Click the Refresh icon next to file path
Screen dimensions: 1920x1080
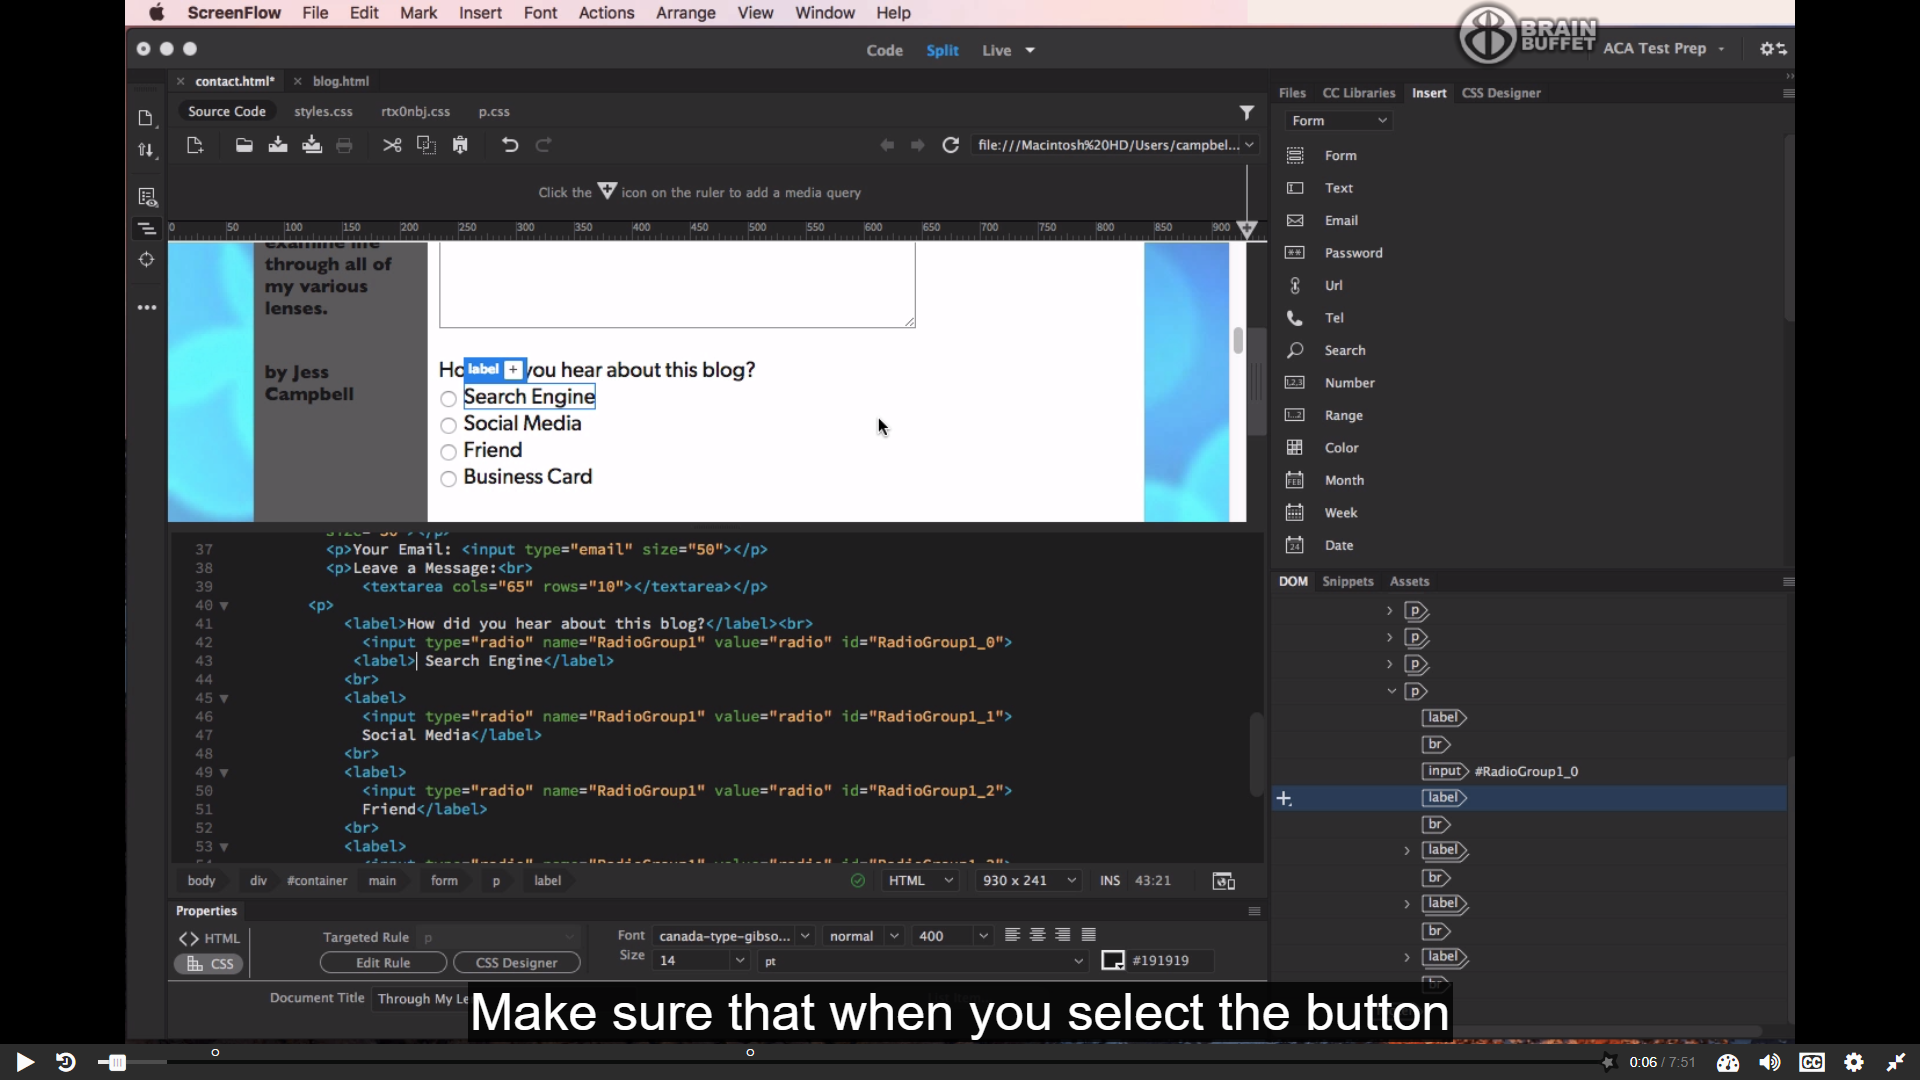(950, 145)
